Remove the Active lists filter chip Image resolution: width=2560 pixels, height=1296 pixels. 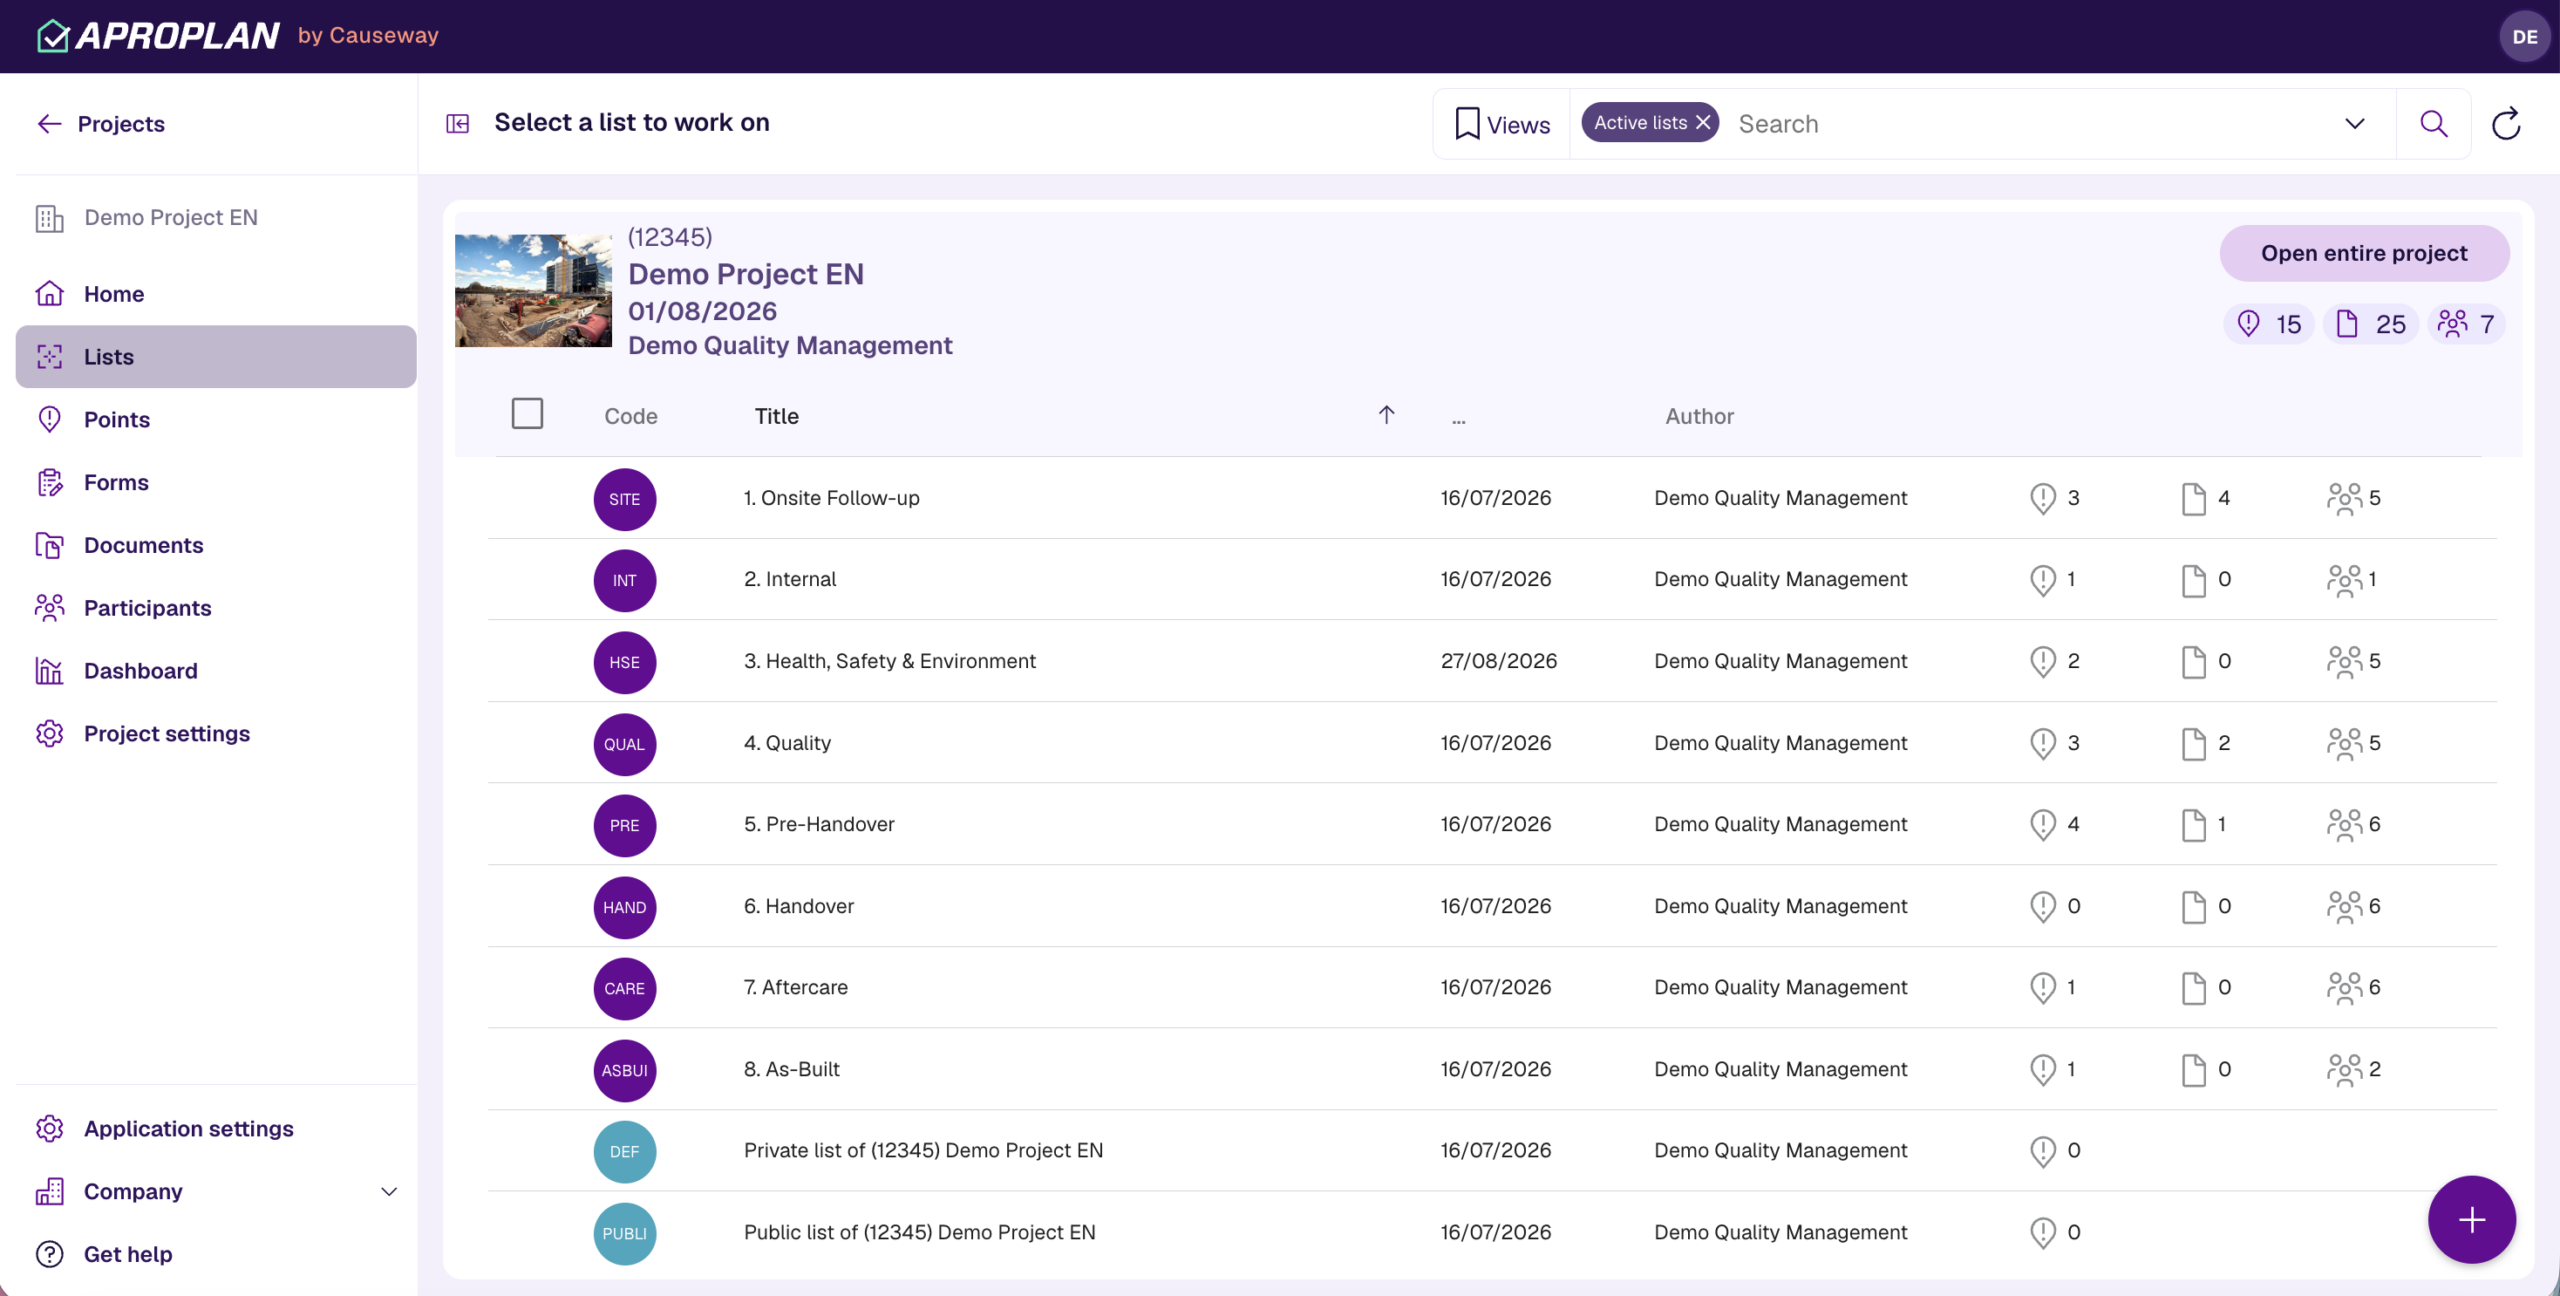pos(1703,122)
